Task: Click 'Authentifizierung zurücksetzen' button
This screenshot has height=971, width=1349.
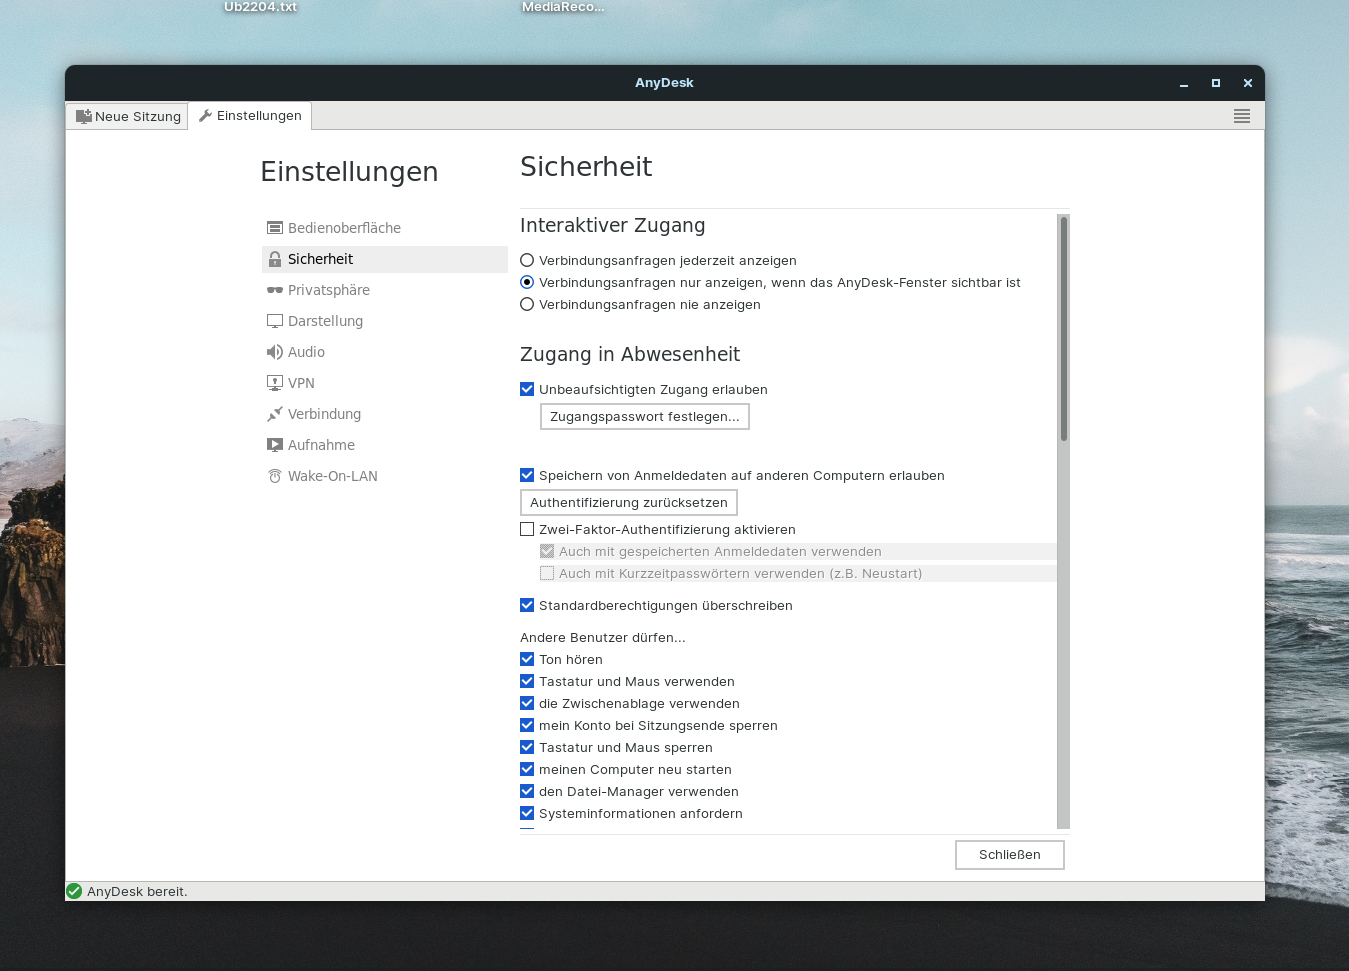Action: point(629,503)
